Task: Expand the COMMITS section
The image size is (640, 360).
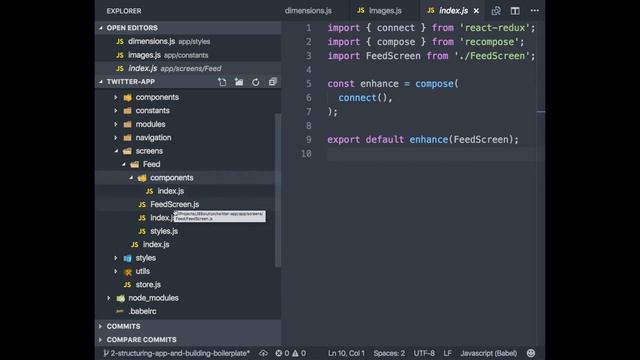Action: tap(188, 327)
